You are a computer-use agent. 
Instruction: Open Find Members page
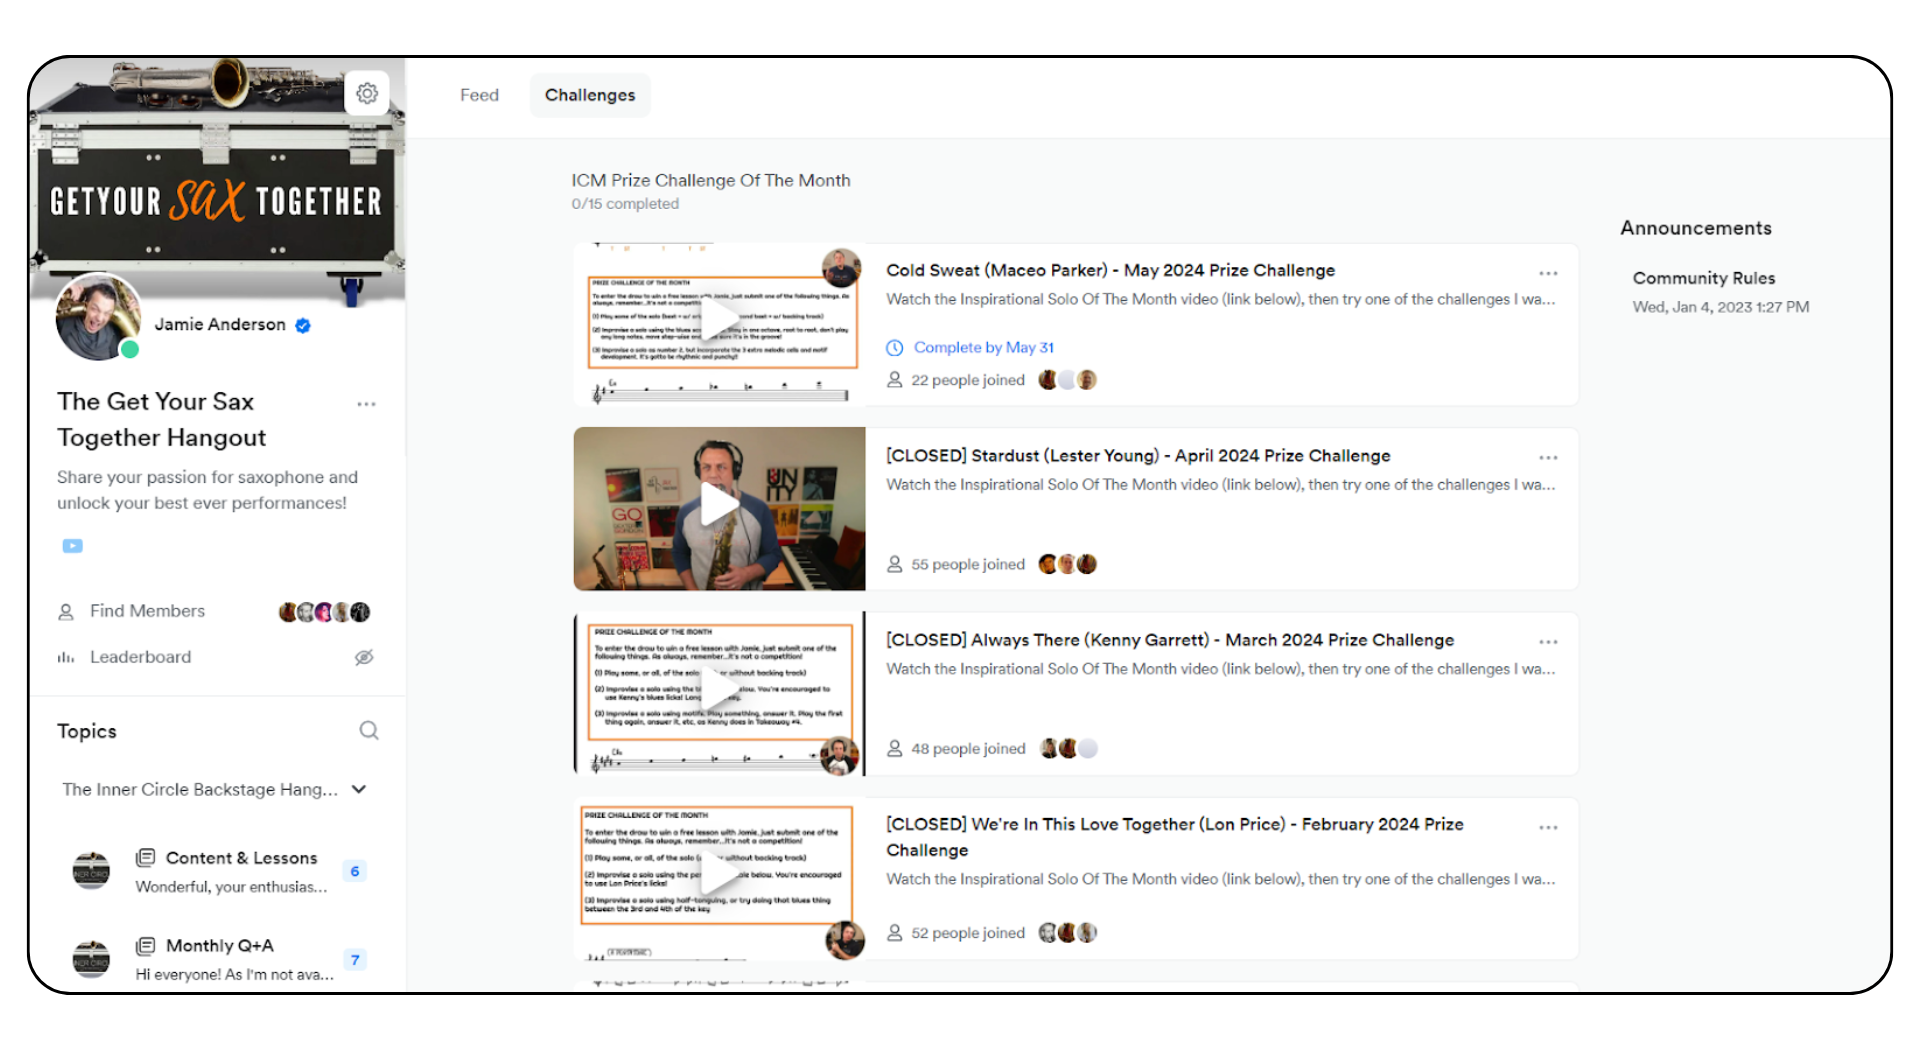pyautogui.click(x=147, y=611)
